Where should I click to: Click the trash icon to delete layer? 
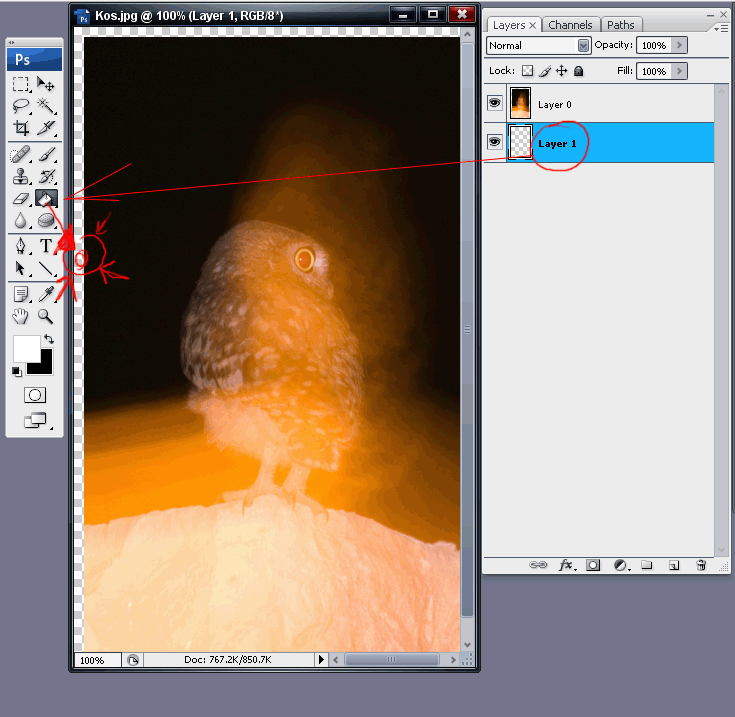click(700, 565)
